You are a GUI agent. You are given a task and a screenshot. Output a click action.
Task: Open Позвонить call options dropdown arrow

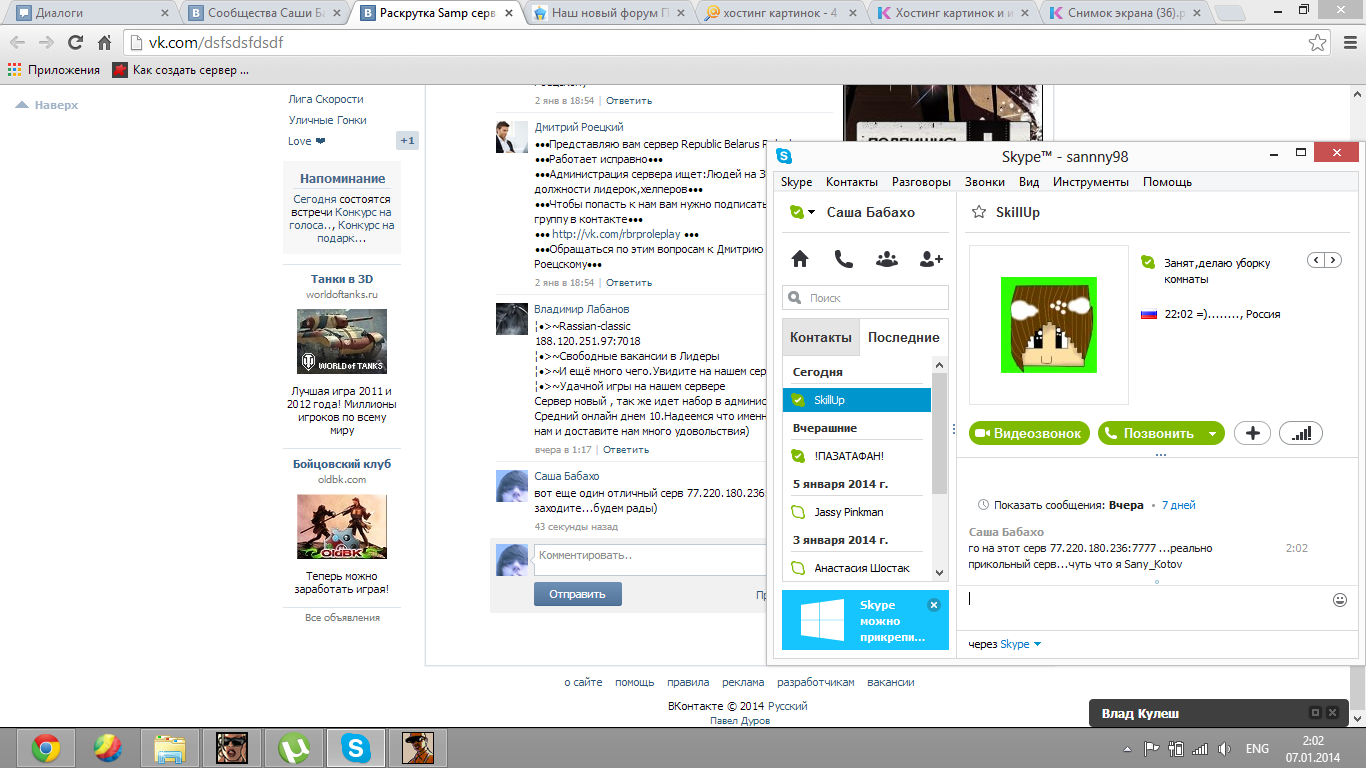pyautogui.click(x=1212, y=433)
